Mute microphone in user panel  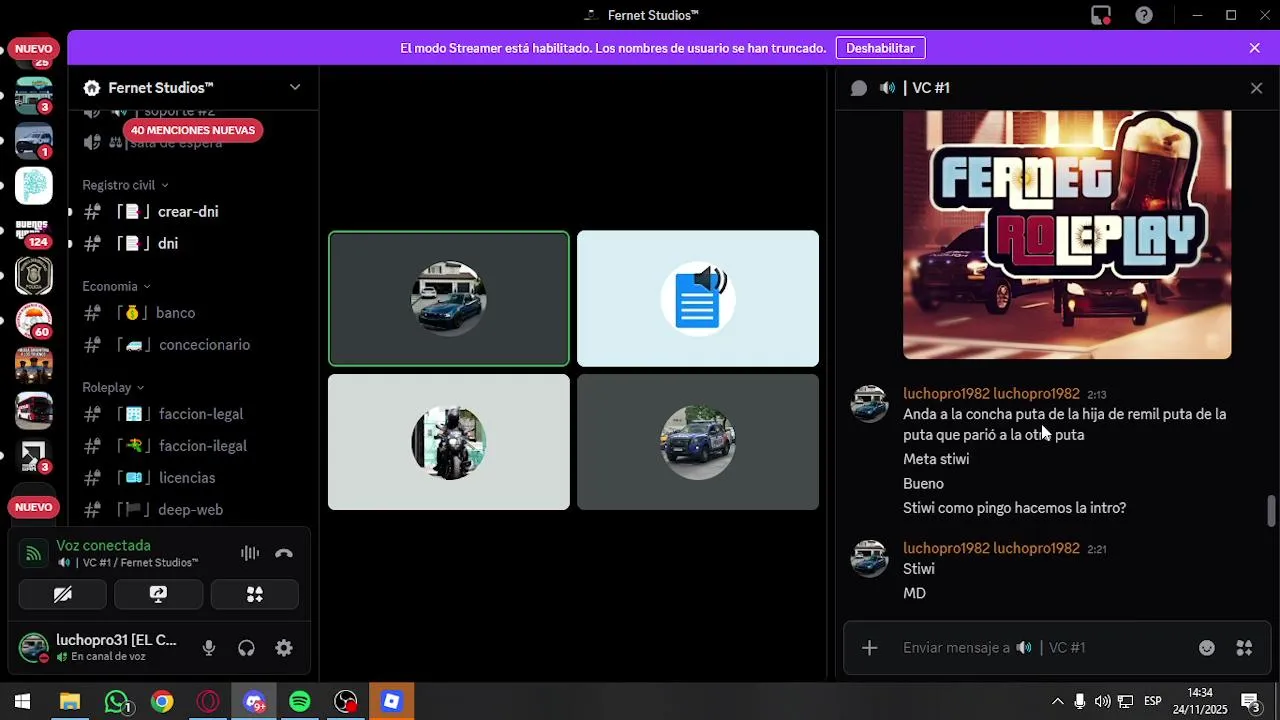208,648
